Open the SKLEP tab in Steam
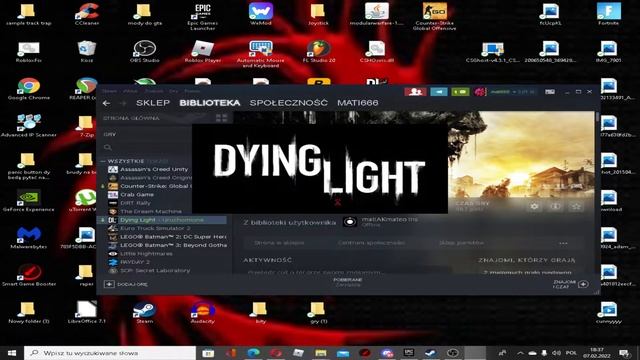640x360 pixels. tap(153, 103)
